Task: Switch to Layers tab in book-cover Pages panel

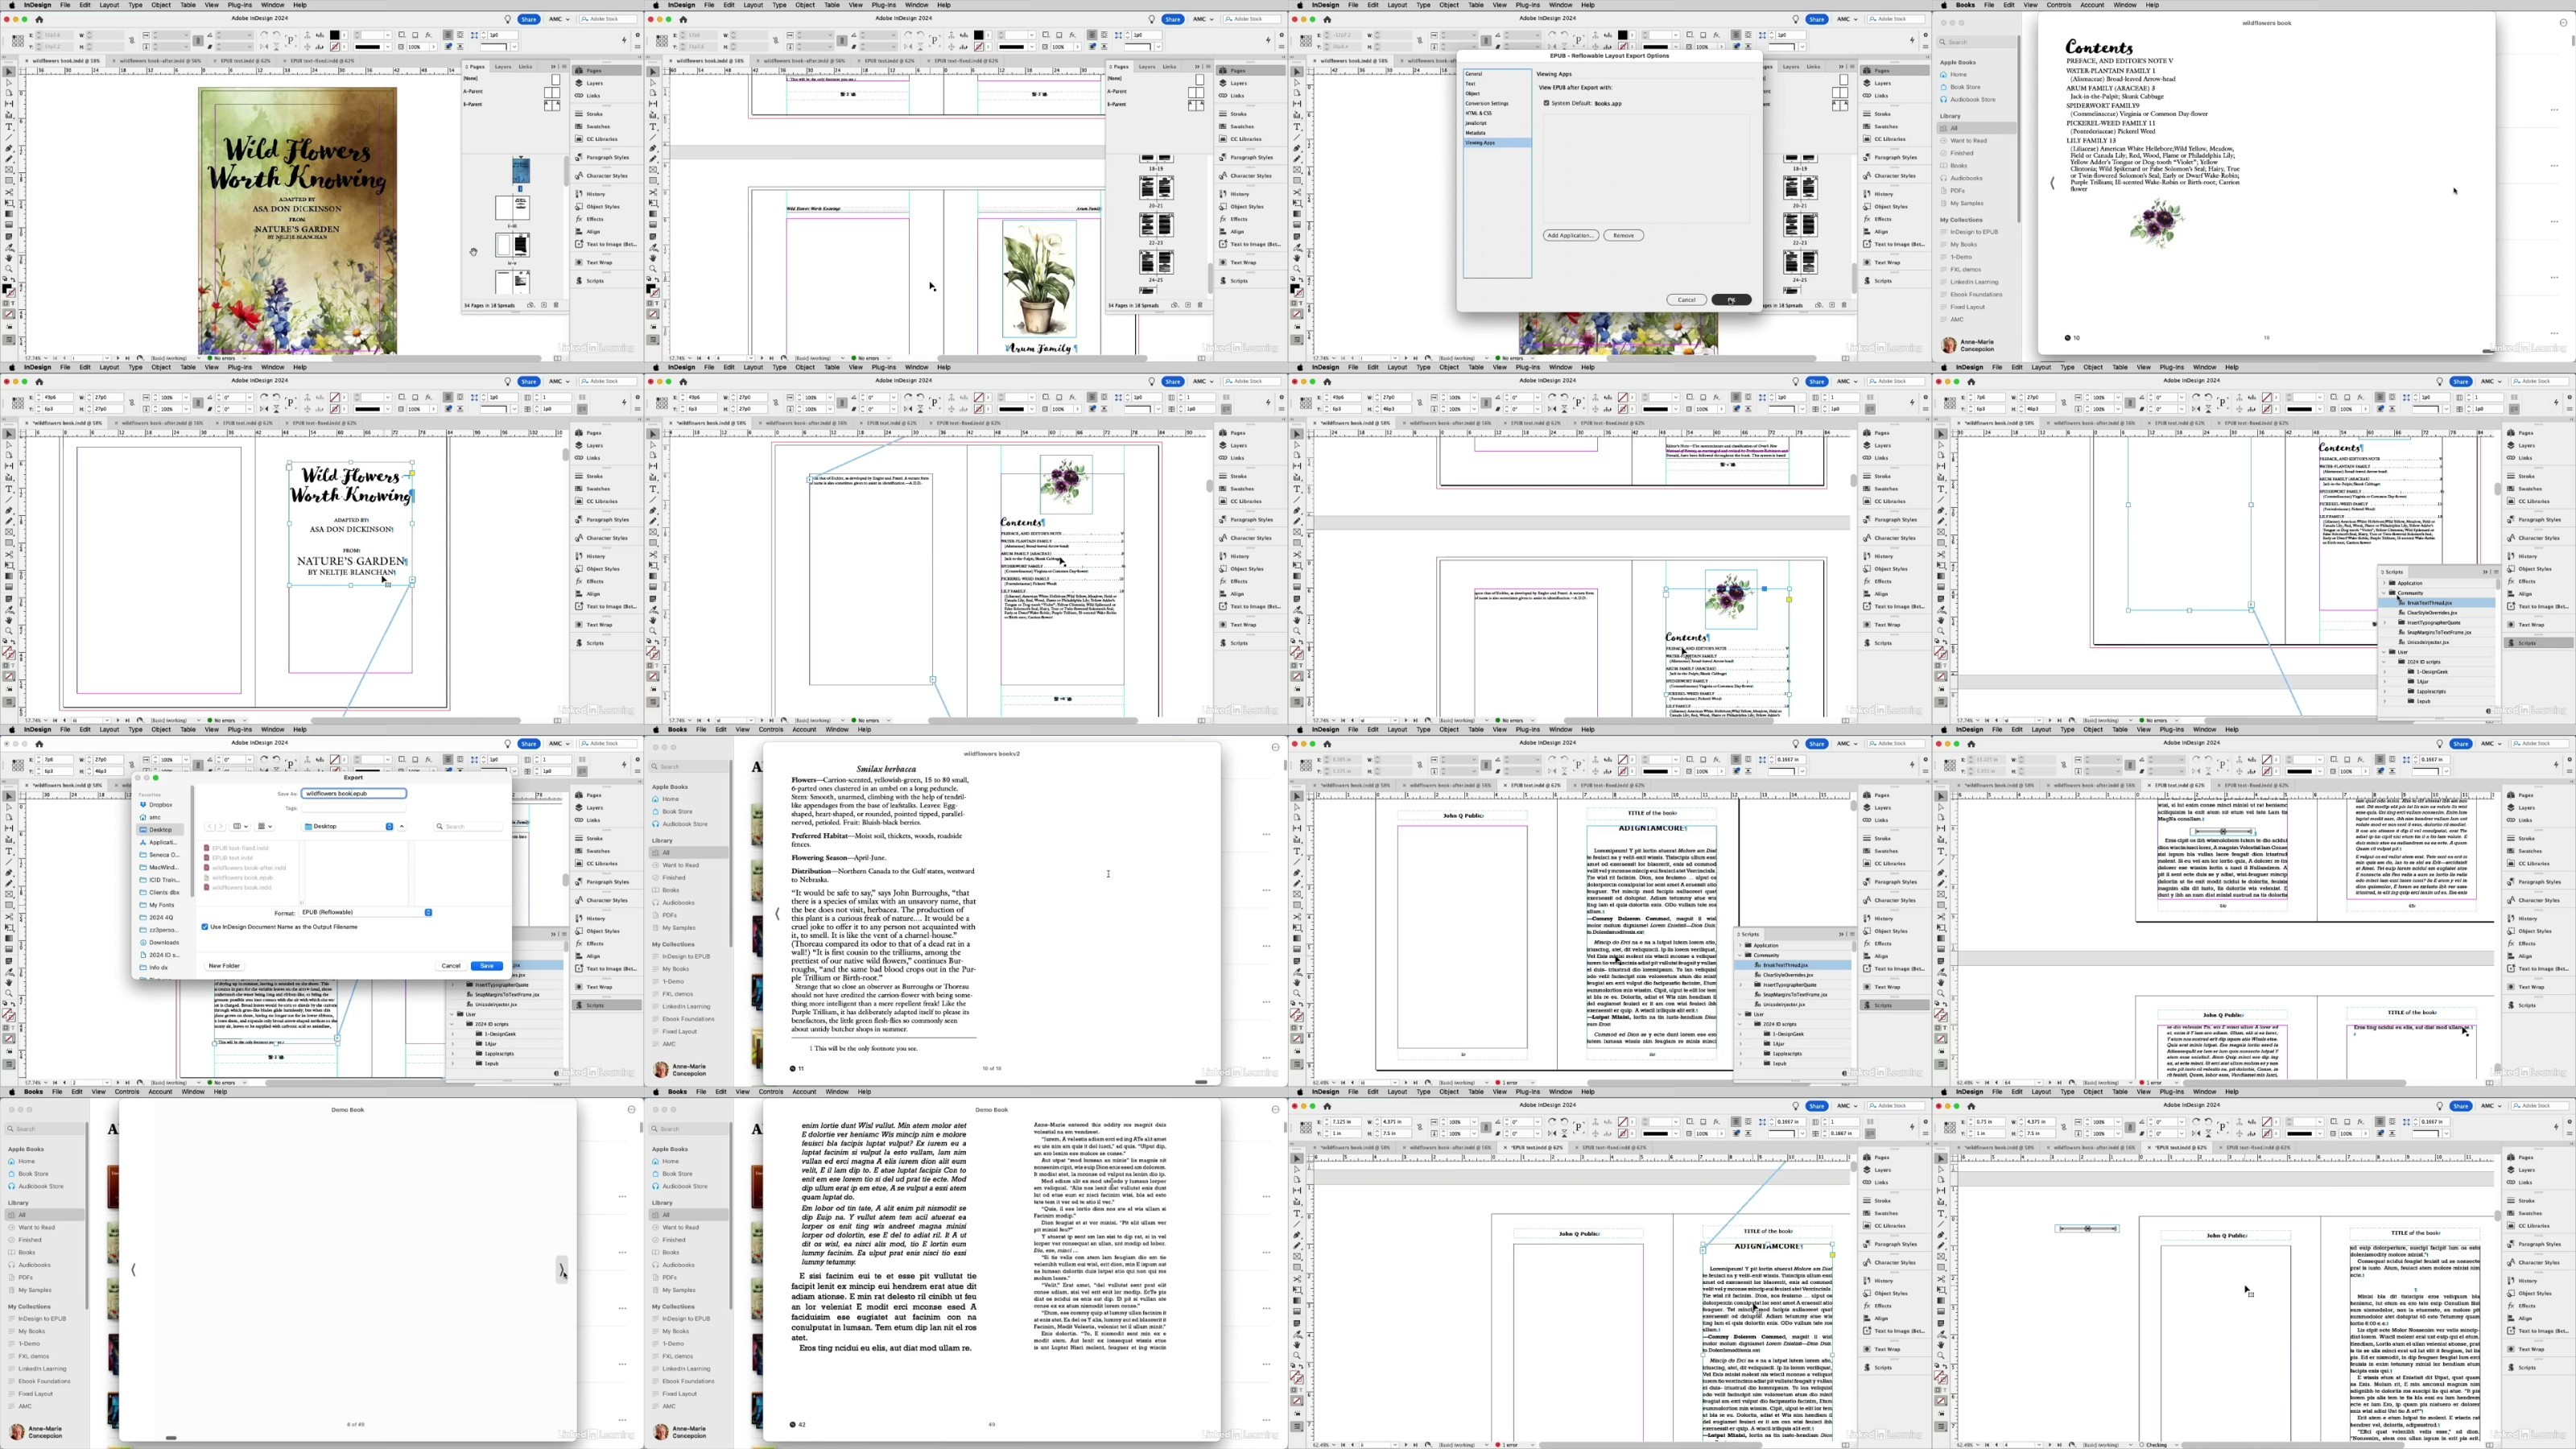Action: coord(503,67)
